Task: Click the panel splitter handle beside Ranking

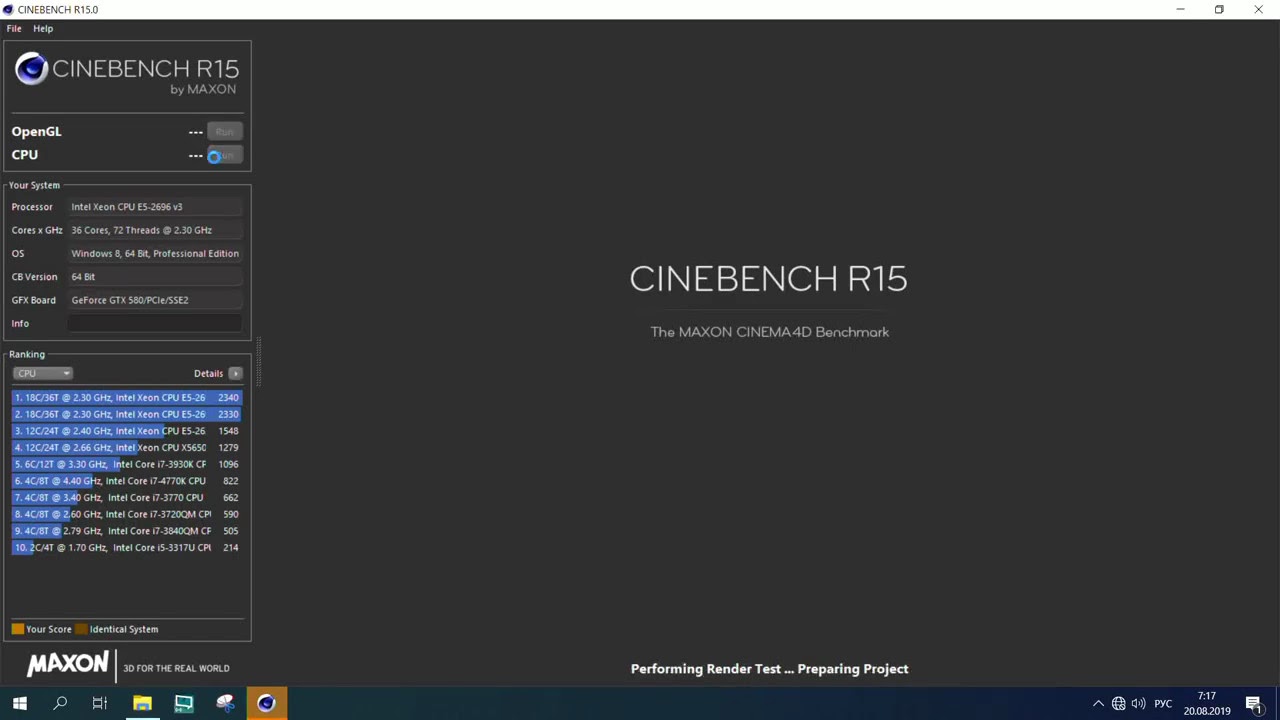Action: pyautogui.click(x=259, y=362)
